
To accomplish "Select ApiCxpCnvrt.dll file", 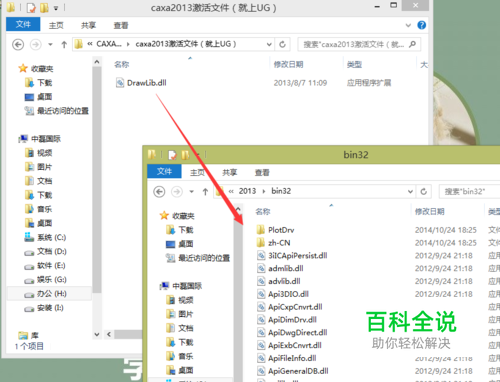I will coord(289,307).
